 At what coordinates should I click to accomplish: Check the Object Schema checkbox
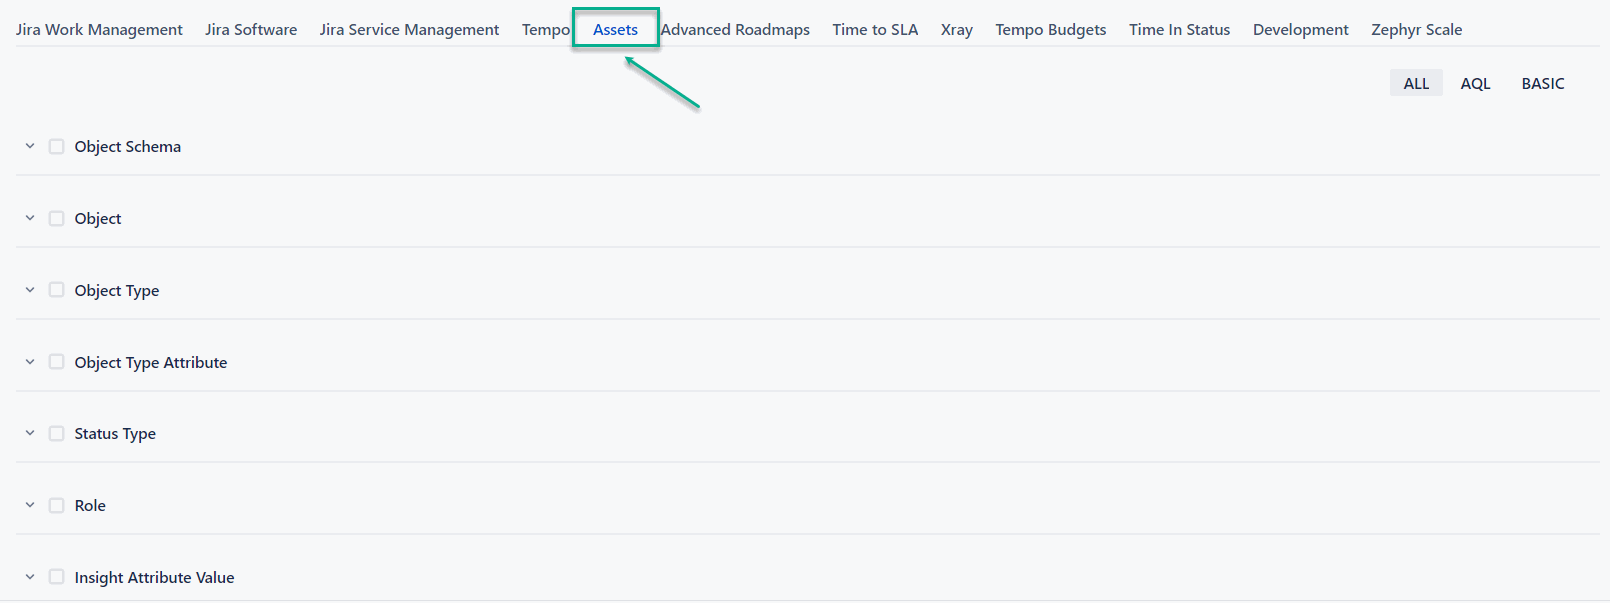pos(57,147)
